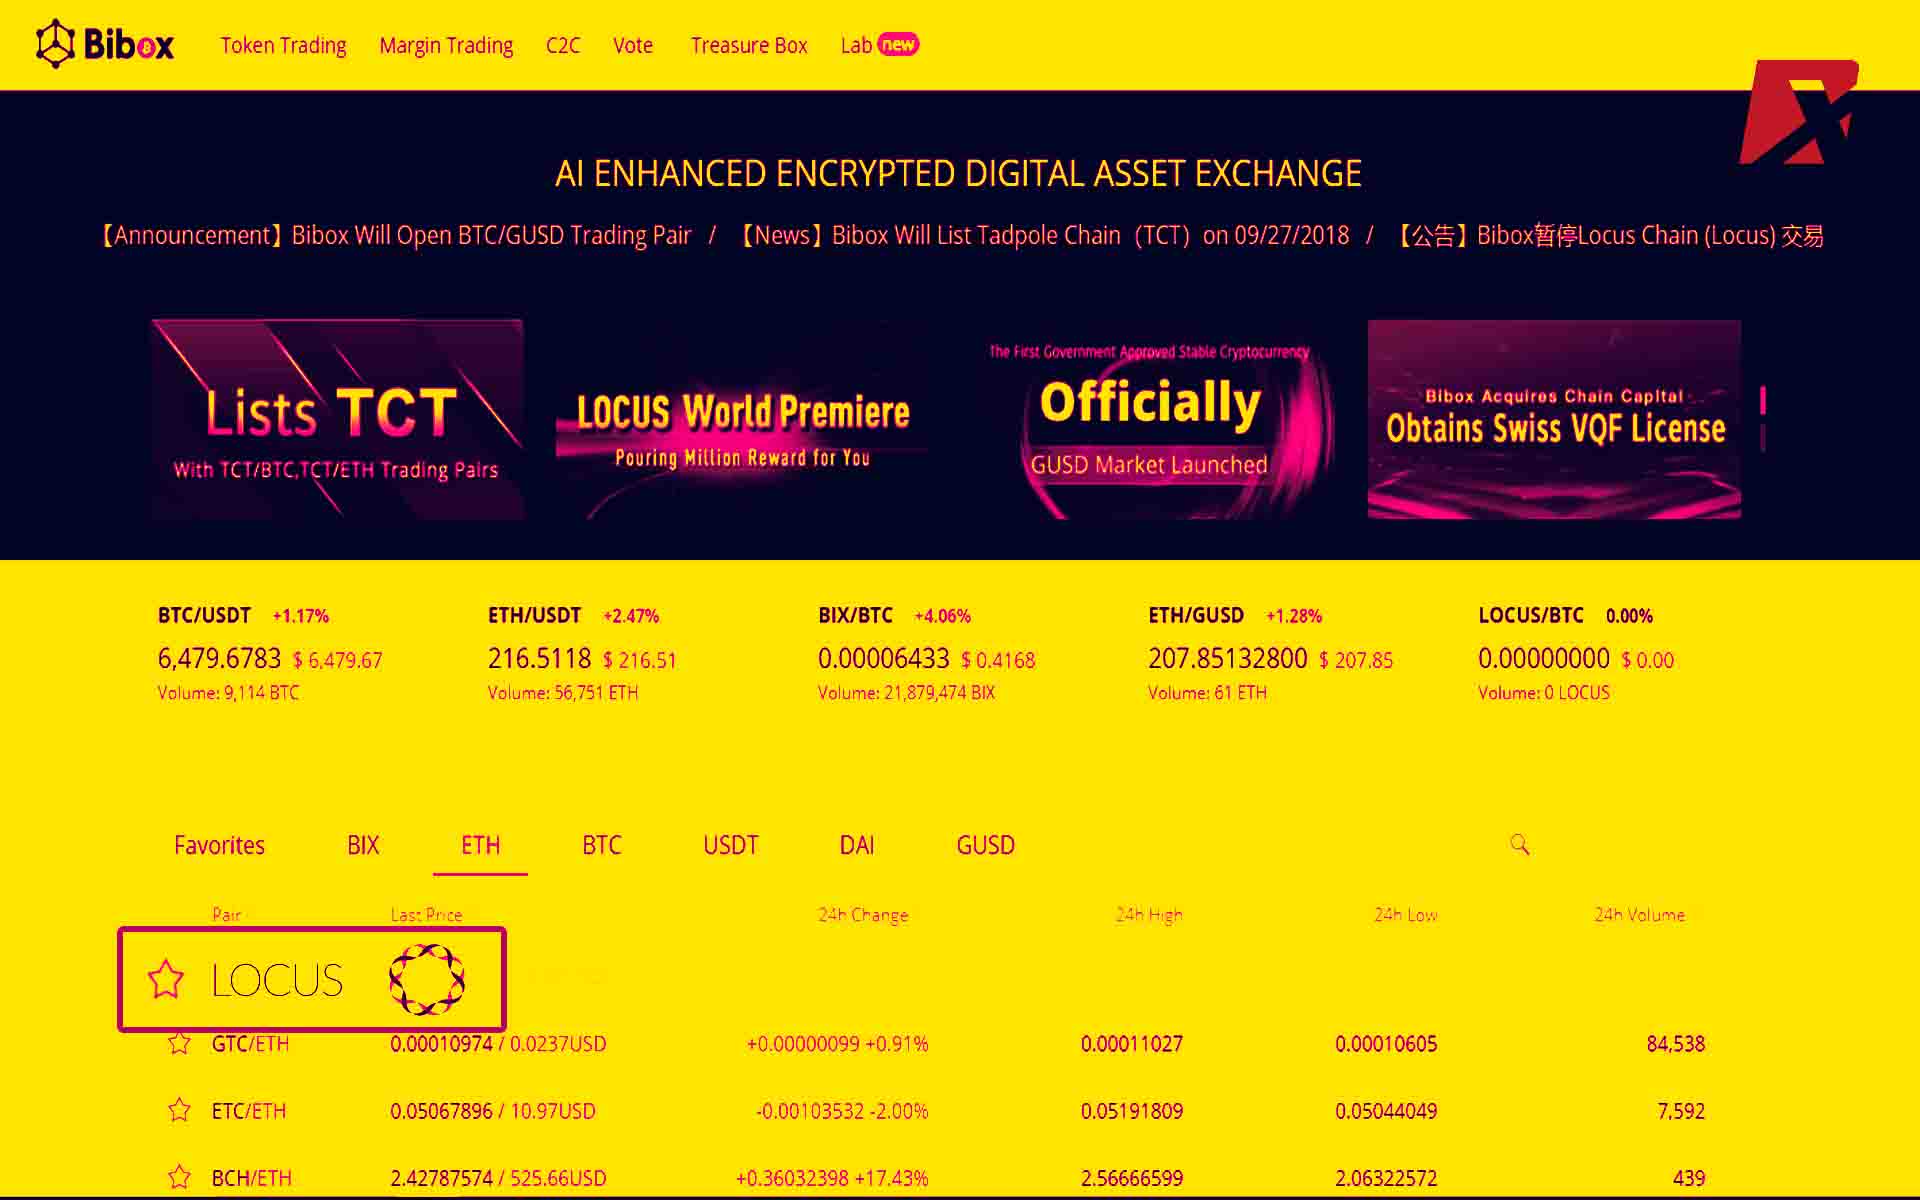Click the banner carousel page indicator

tap(1763, 419)
